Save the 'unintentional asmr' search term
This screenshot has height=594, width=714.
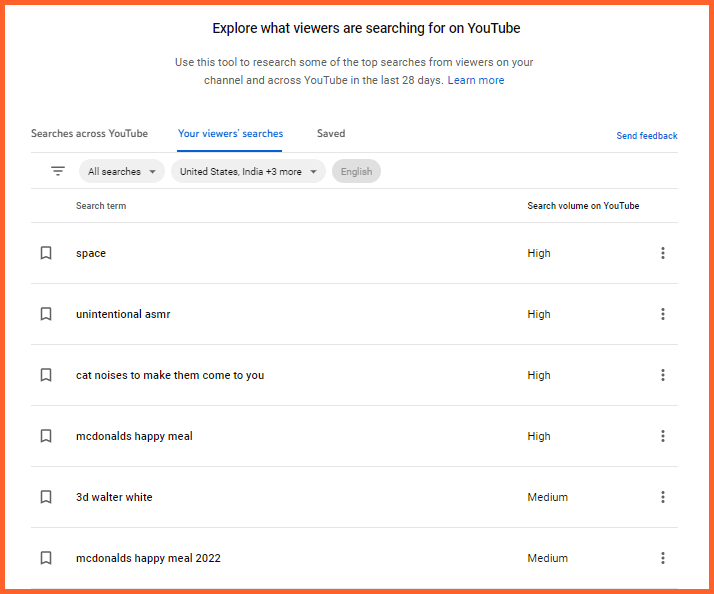coord(46,314)
